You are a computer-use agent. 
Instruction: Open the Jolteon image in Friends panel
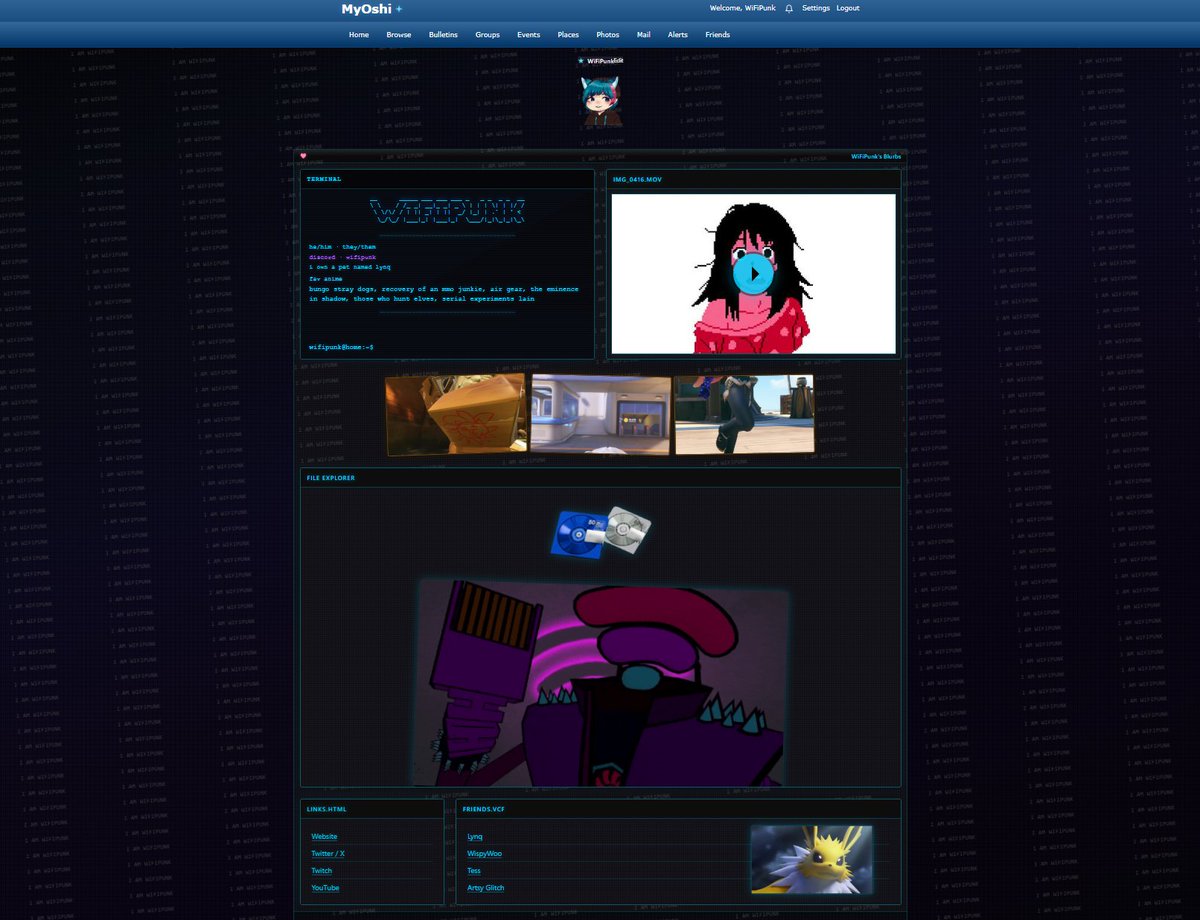click(812, 859)
